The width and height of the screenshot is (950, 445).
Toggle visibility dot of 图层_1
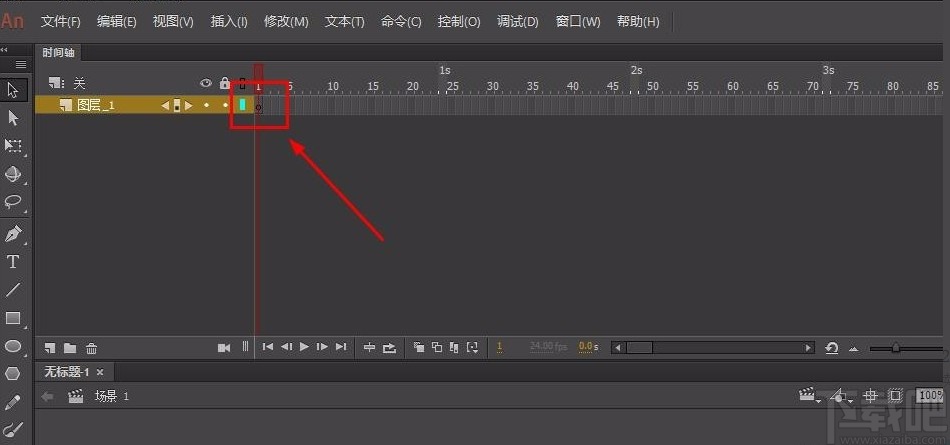point(206,105)
